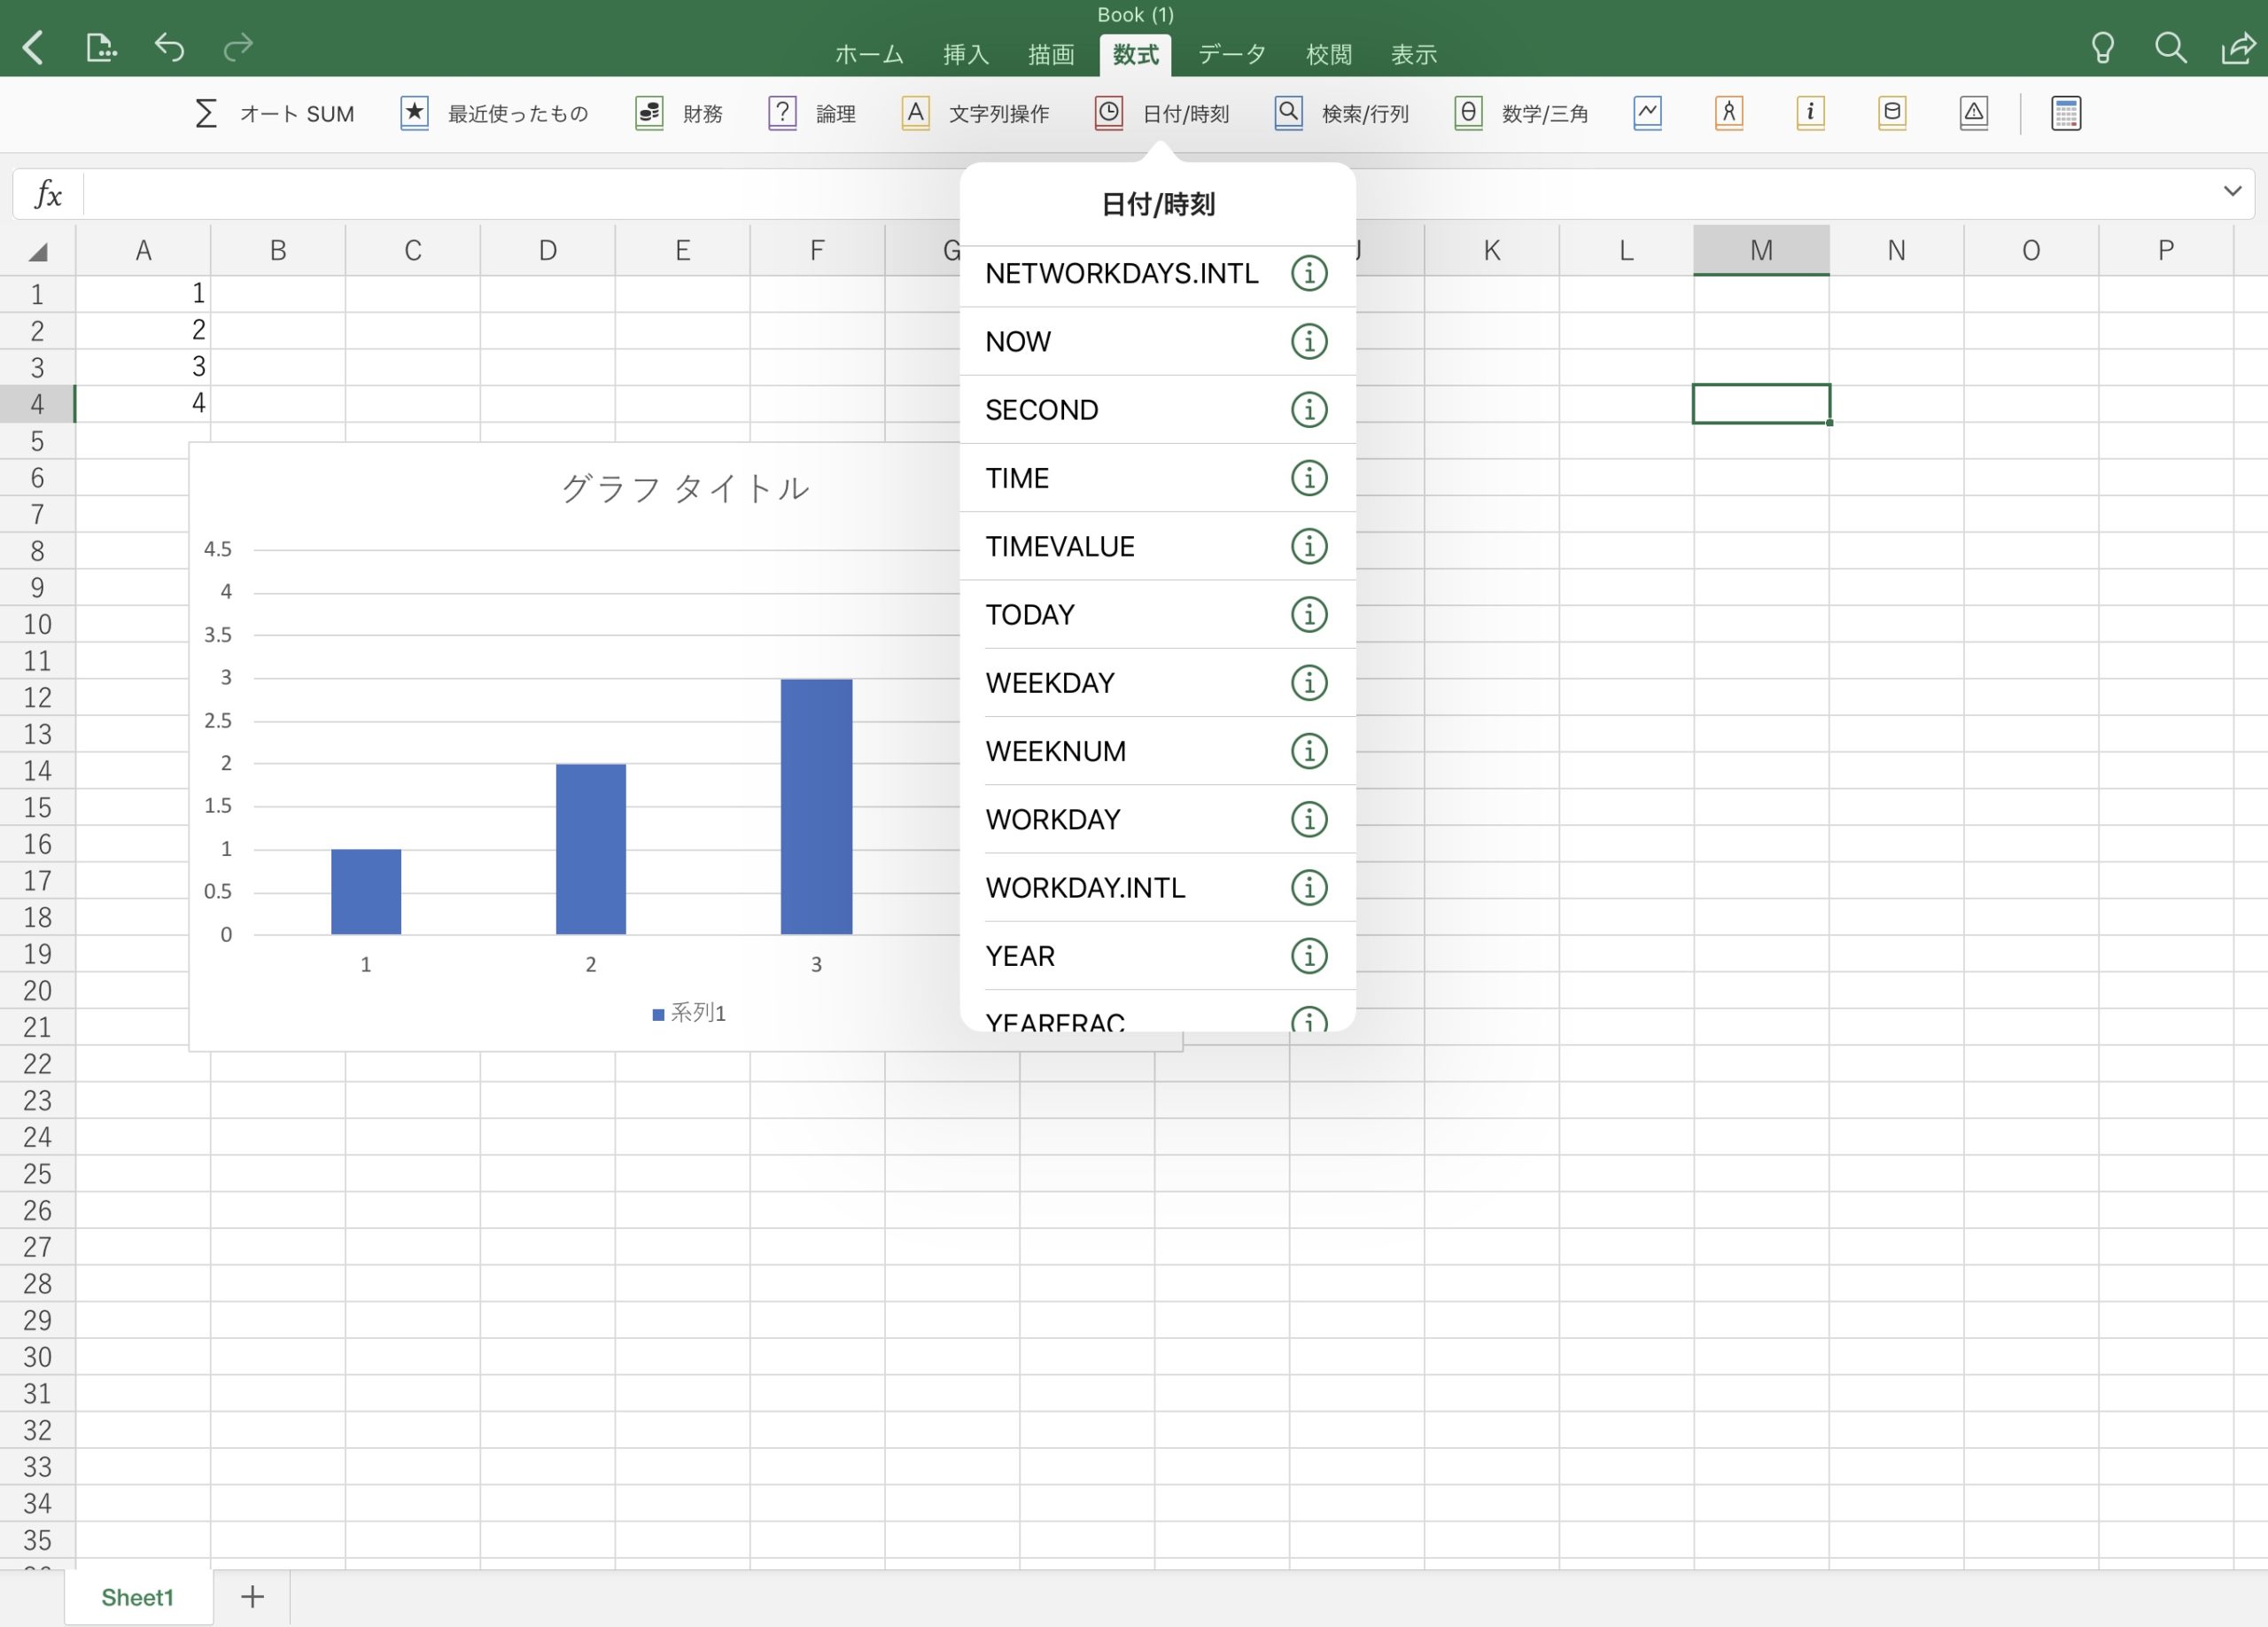The image size is (2268, 1627).
Task: Switch to the 描画 (Draw) tab
Action: pyautogui.click(x=1051, y=54)
